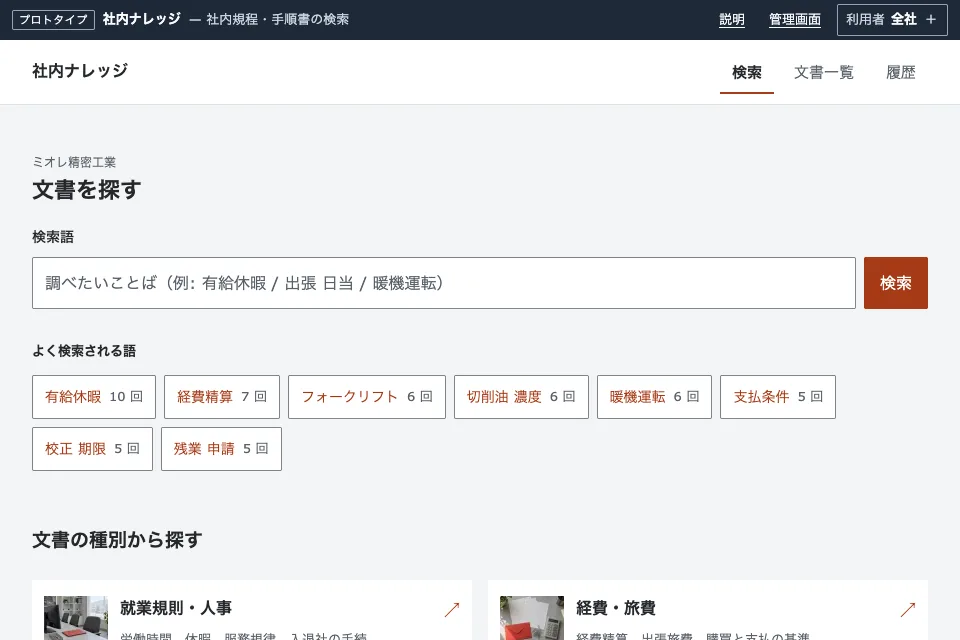The width and height of the screenshot is (960, 640).
Task: Select the 残業 申請 5回 keyword chip
Action: point(221,449)
